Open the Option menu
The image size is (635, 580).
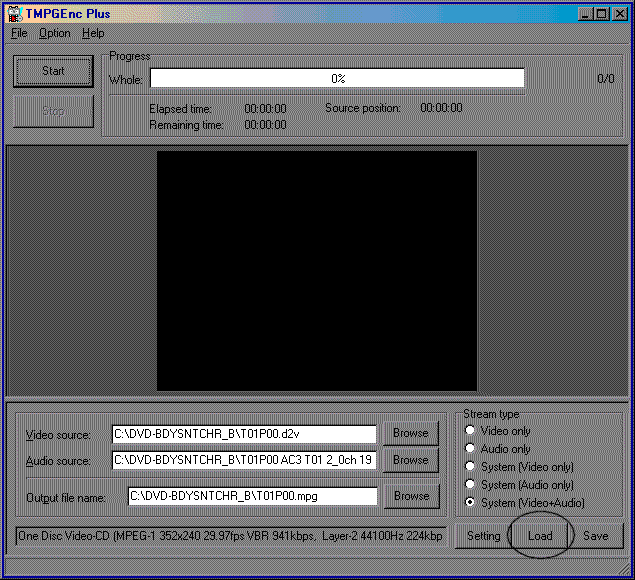55,34
